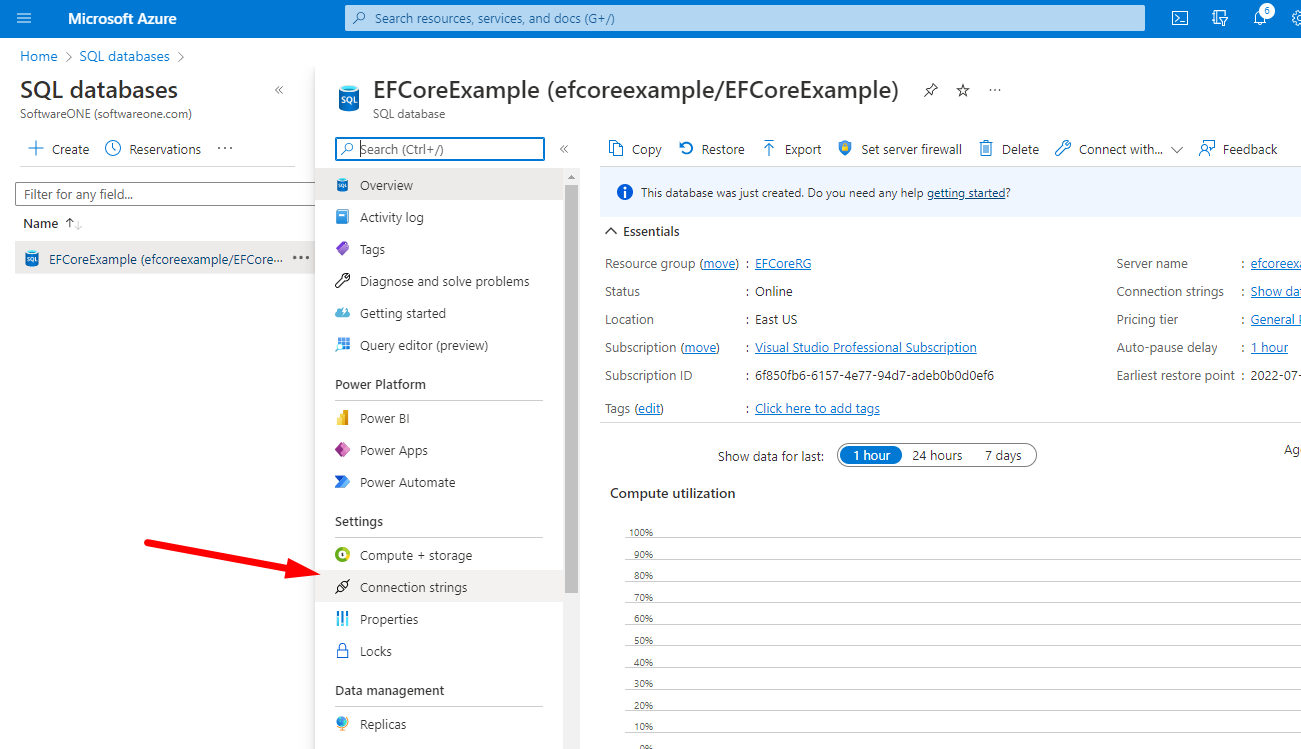Mark the database as favorite with star
Image resolution: width=1301 pixels, height=749 pixels.
(963, 90)
